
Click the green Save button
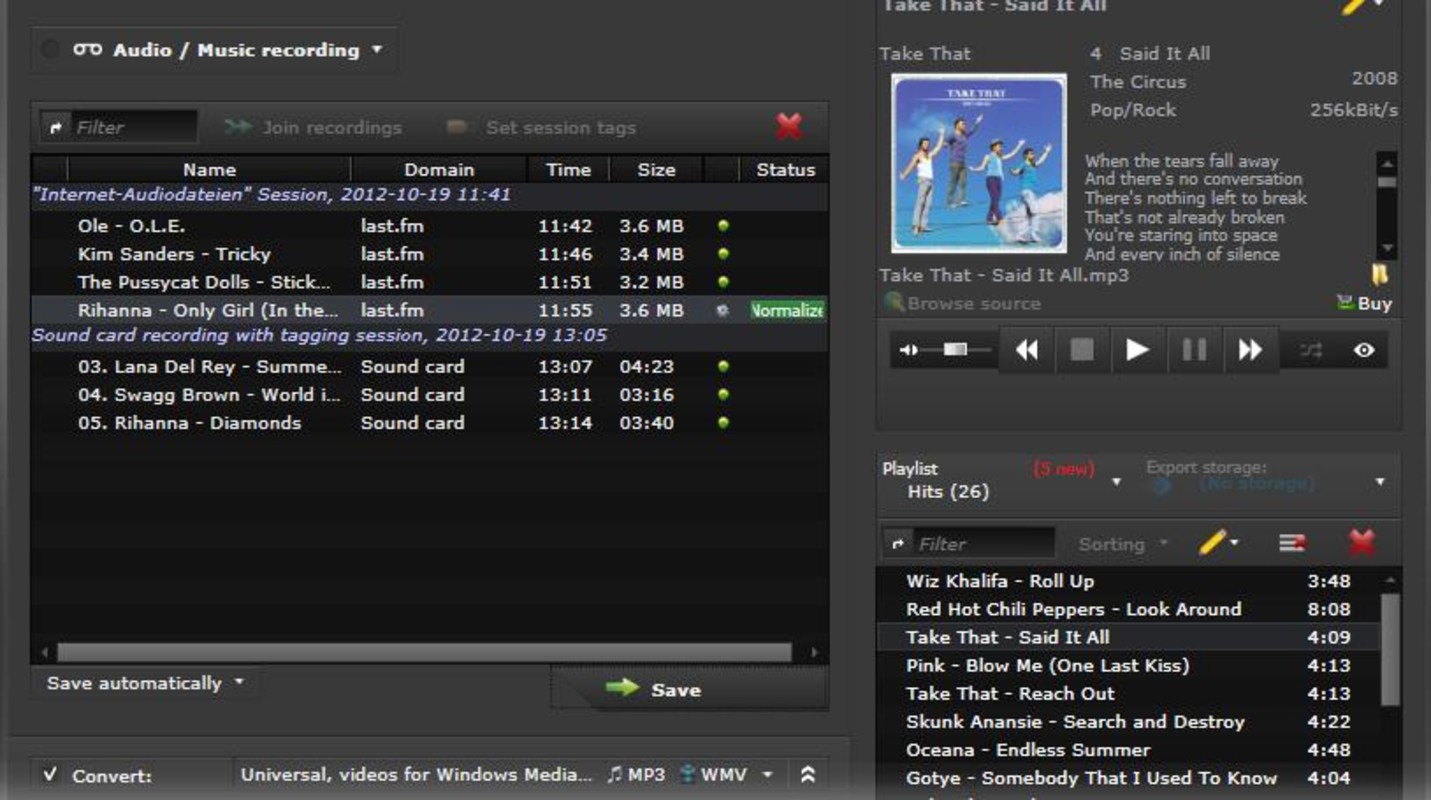pyautogui.click(x=655, y=690)
